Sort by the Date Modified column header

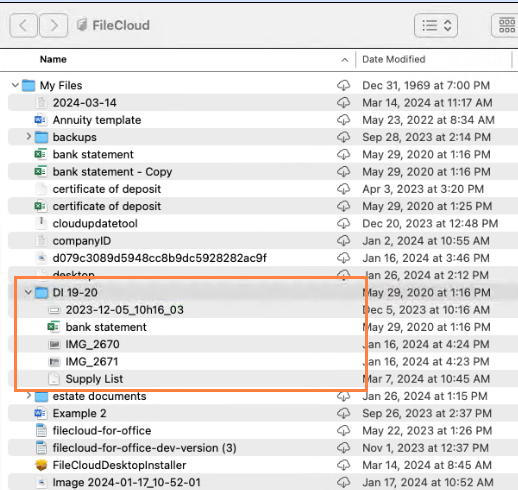coord(394,59)
